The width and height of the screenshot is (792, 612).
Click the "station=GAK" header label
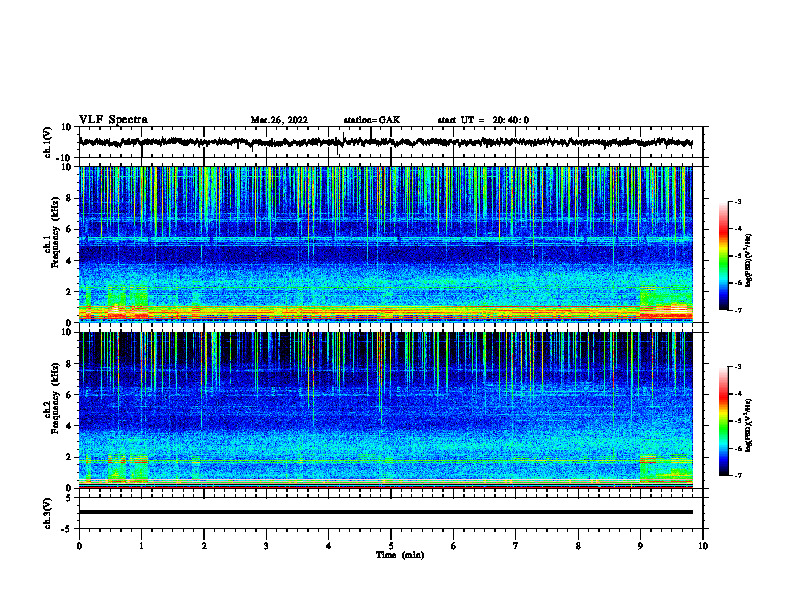click(x=372, y=120)
